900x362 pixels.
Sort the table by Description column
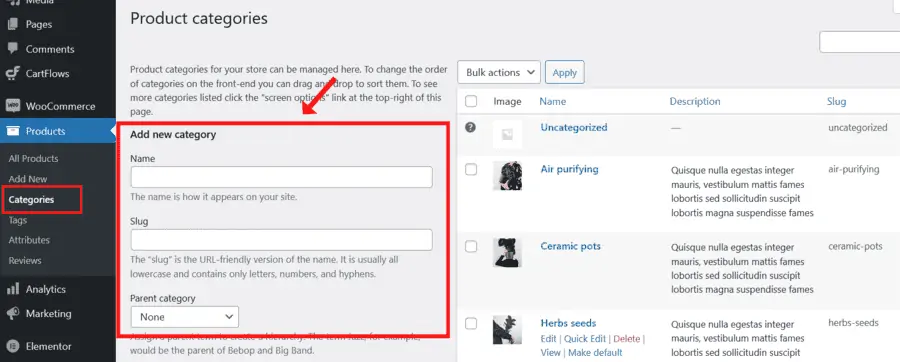(695, 102)
